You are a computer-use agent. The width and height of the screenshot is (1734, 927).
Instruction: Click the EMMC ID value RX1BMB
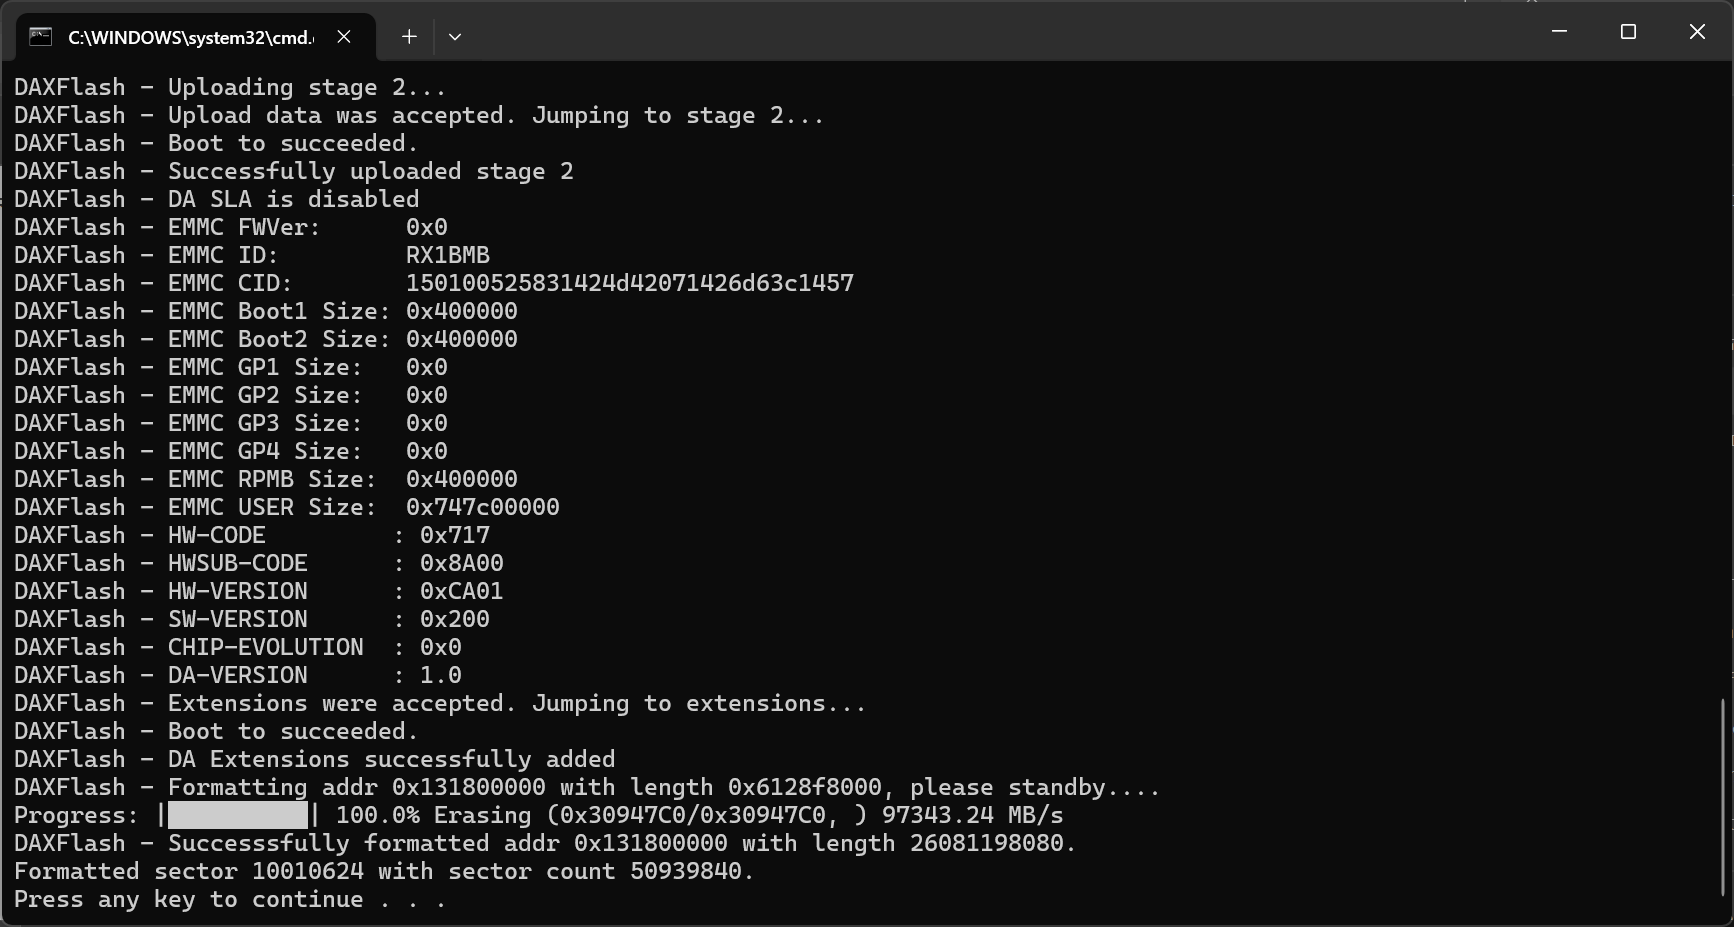(448, 255)
